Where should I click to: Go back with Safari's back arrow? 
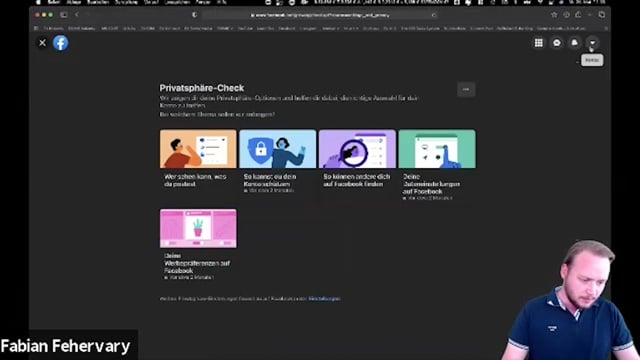tap(77, 15)
